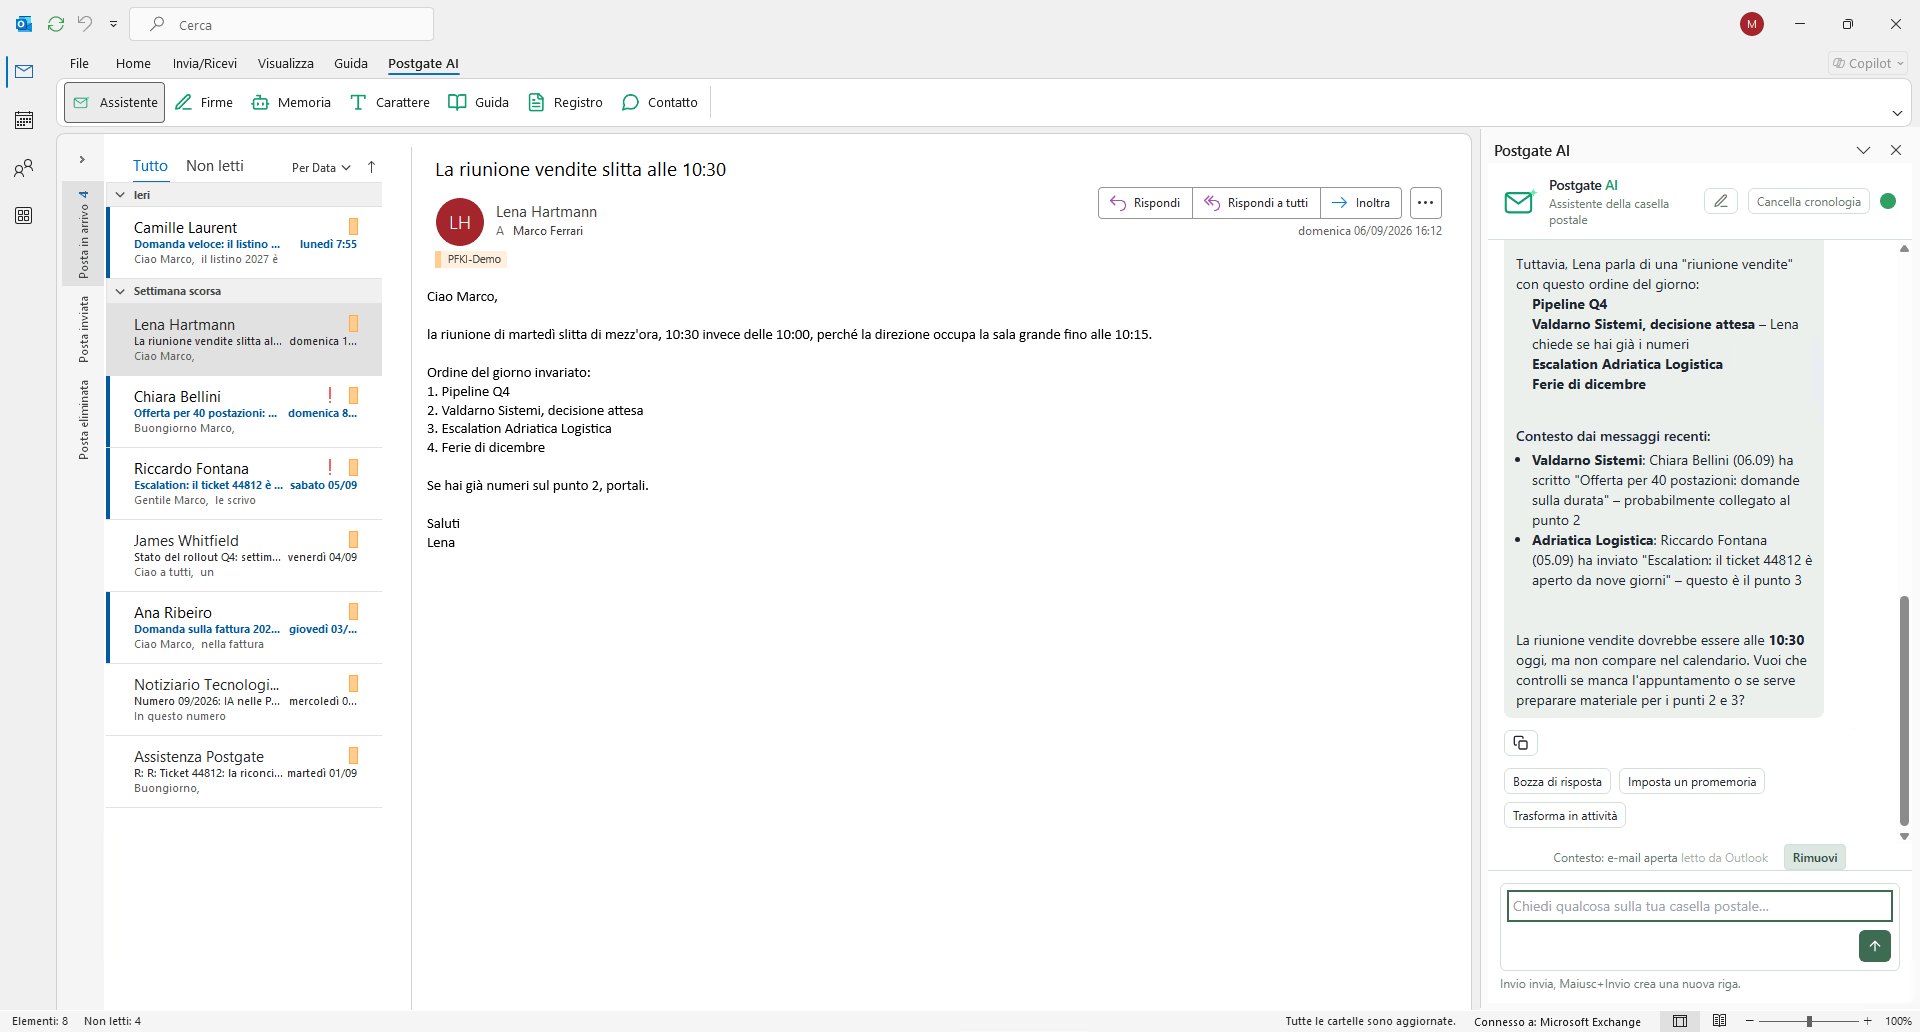The width and height of the screenshot is (1920, 1032).
Task: Expand the ribbon display options chevron
Action: [1897, 113]
